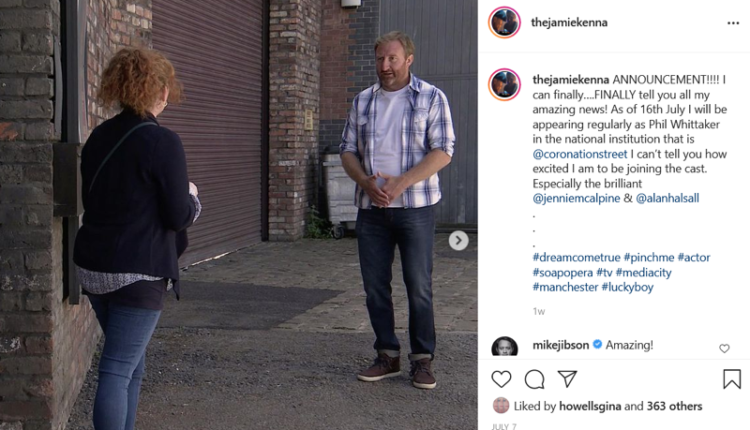Like the post with the heart icon
Screen dimensions: 750x430
coord(501,379)
